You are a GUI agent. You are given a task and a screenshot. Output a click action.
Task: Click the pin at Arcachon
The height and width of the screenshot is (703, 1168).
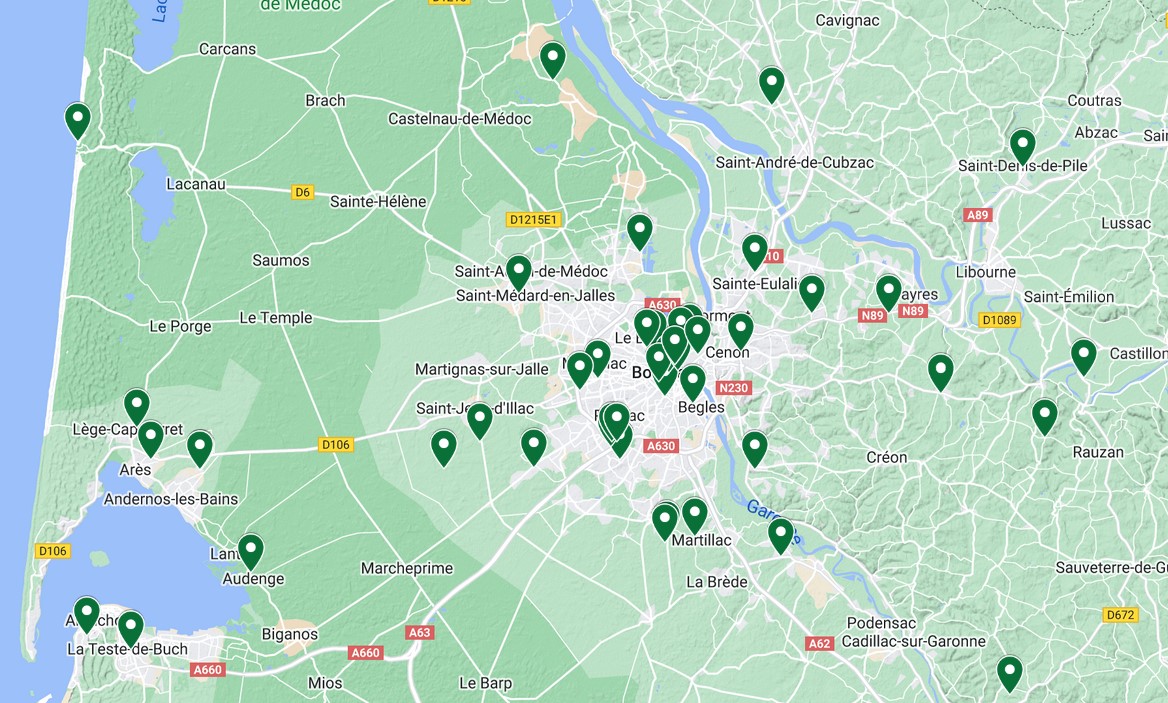(x=86, y=614)
